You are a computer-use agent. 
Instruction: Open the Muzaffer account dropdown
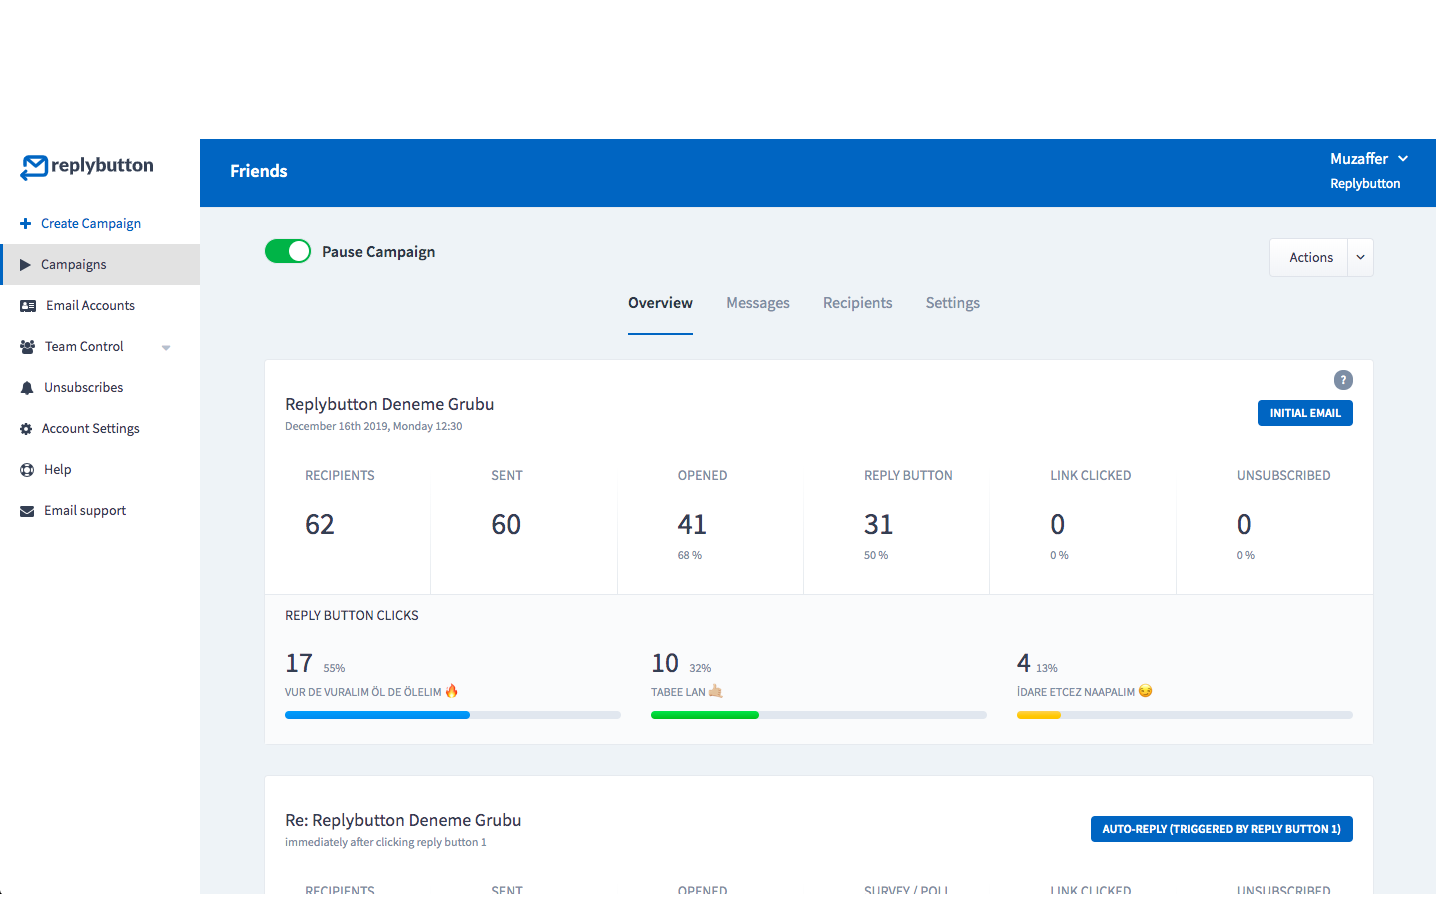click(x=1369, y=159)
